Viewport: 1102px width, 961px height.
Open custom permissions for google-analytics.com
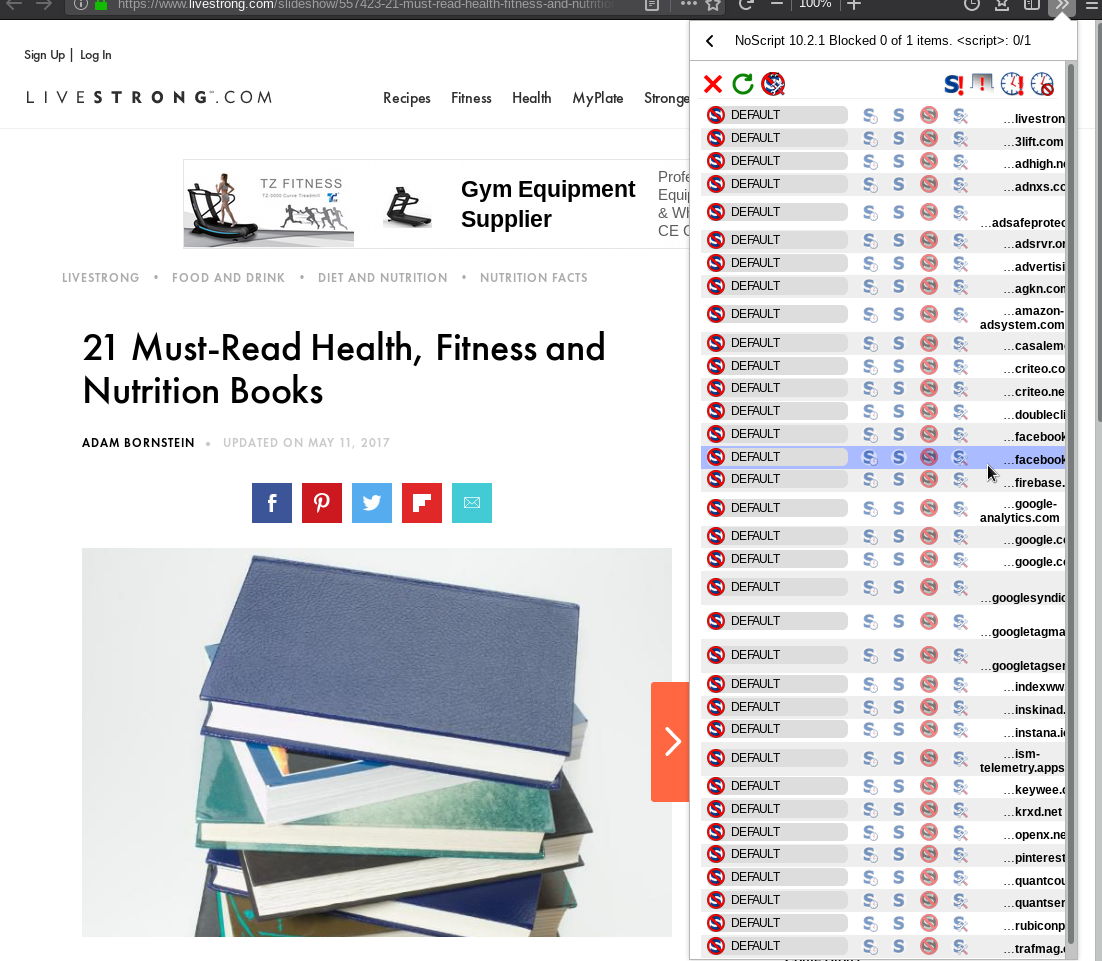point(960,508)
